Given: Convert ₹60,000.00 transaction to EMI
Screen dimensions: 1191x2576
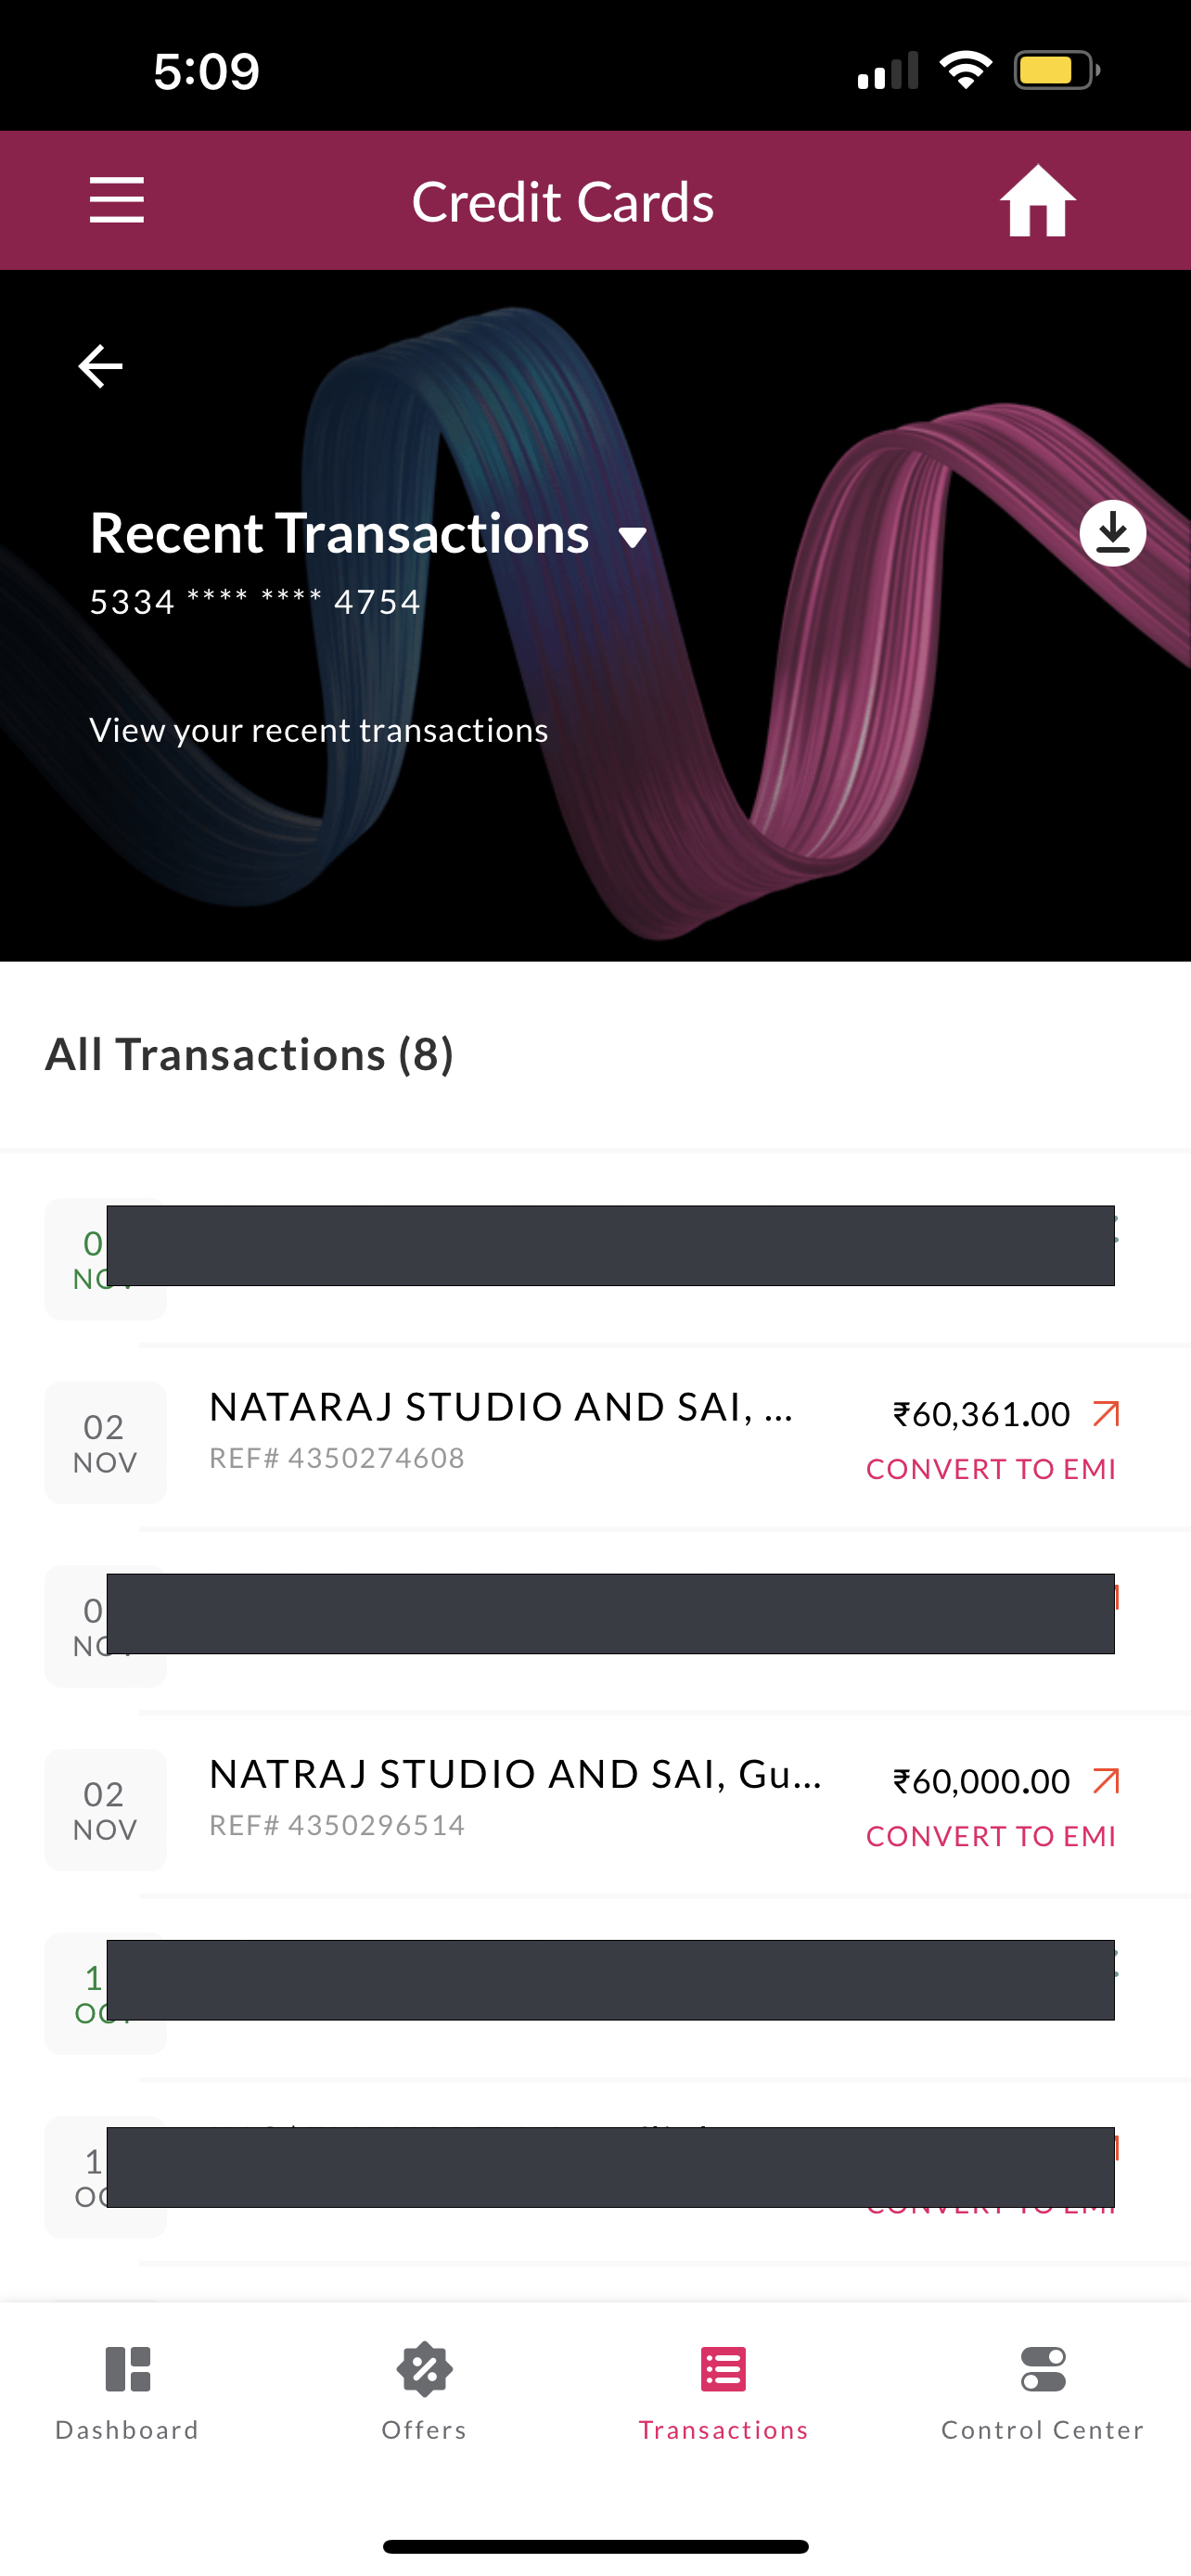Looking at the screenshot, I should click(990, 1836).
